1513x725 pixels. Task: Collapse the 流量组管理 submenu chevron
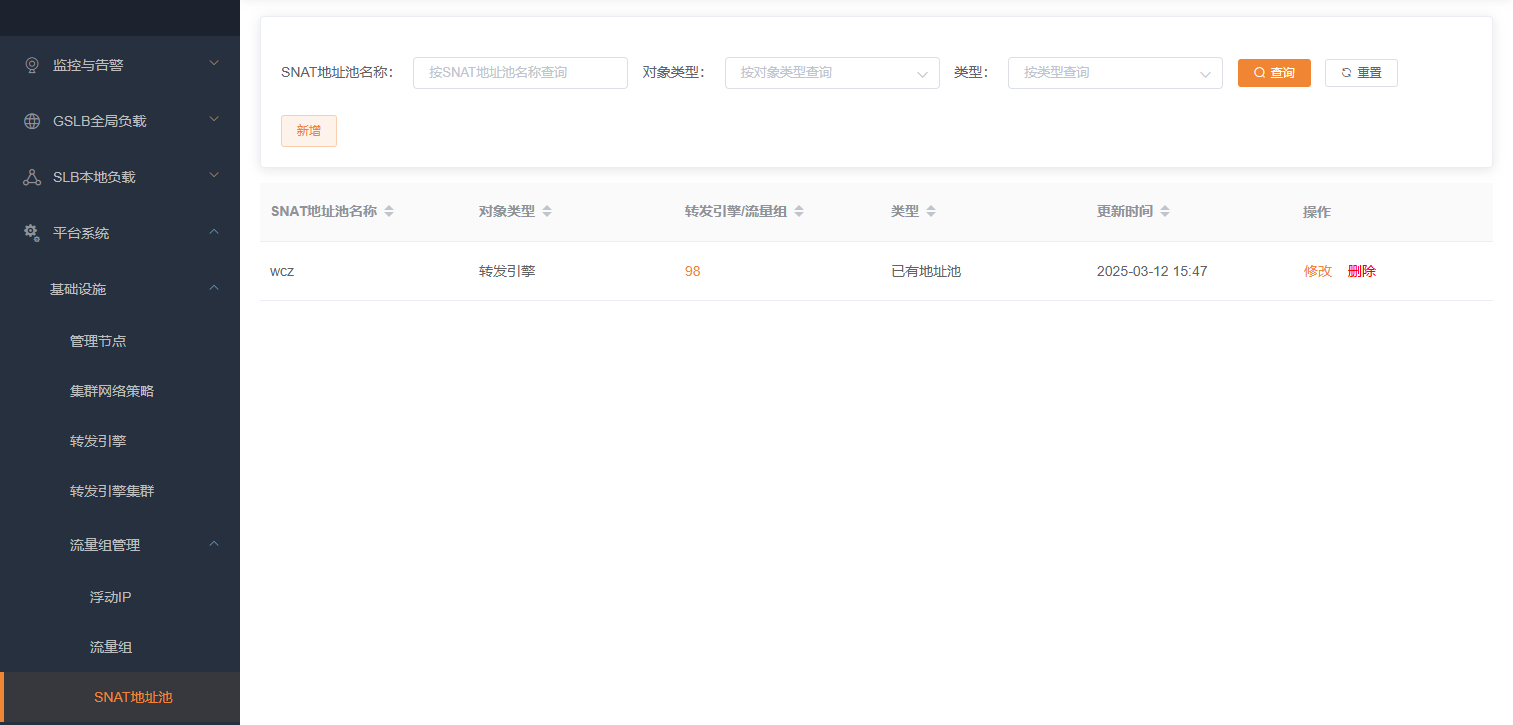213,545
